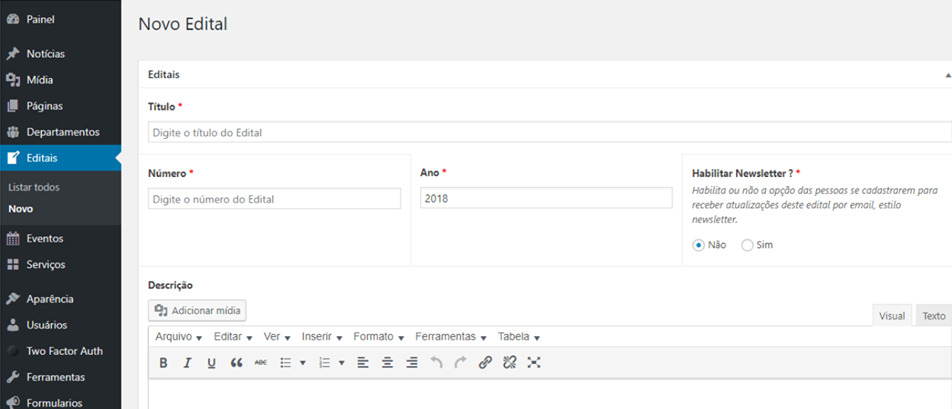Toggle fullscreen editor mode icon

tap(534, 363)
